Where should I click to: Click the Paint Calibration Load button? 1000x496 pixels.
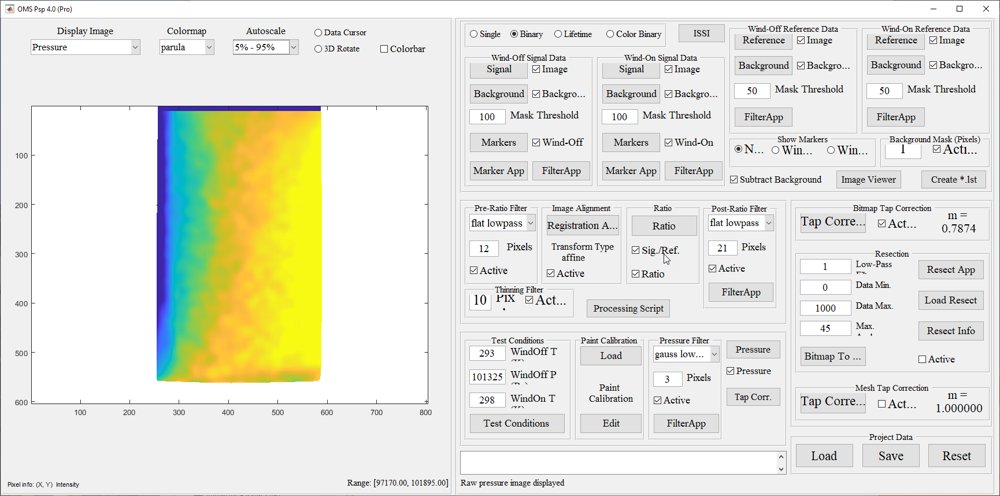610,356
